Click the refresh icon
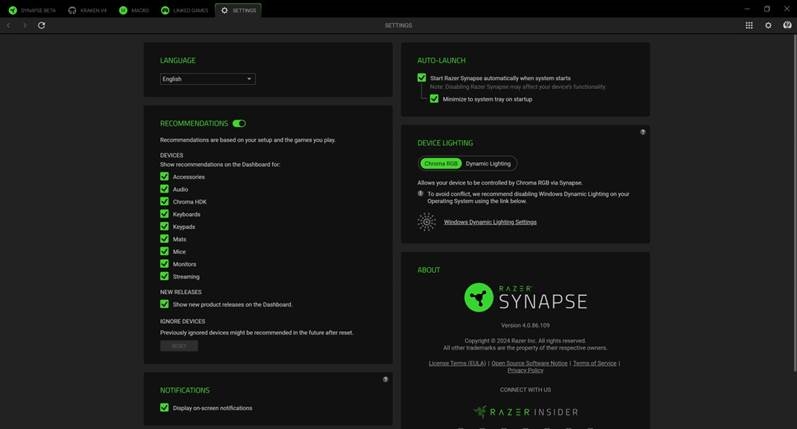 [41, 25]
